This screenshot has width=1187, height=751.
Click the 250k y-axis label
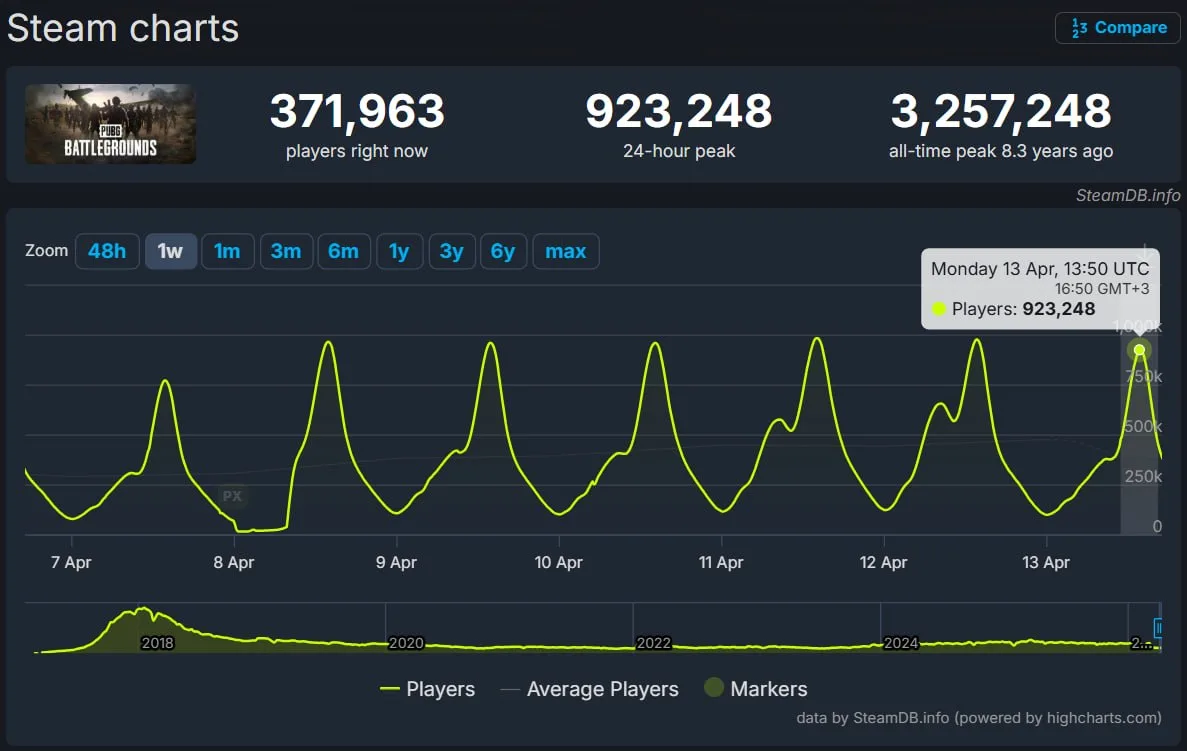1143,476
